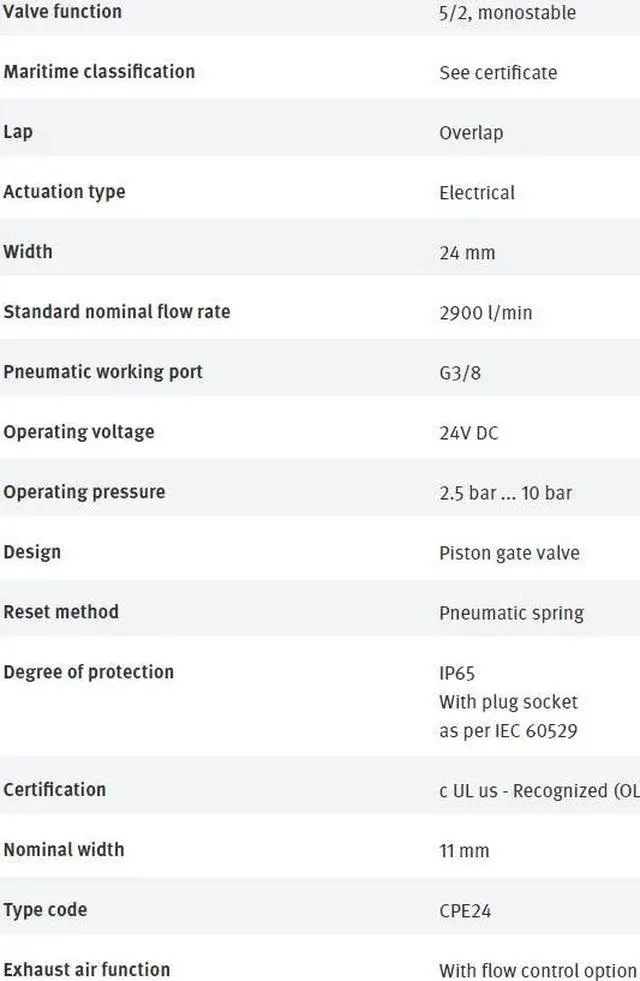Viewport: 640px width, 981px height.
Task: Click the "2900 l/min" flow rate value
Action: pos(486,312)
